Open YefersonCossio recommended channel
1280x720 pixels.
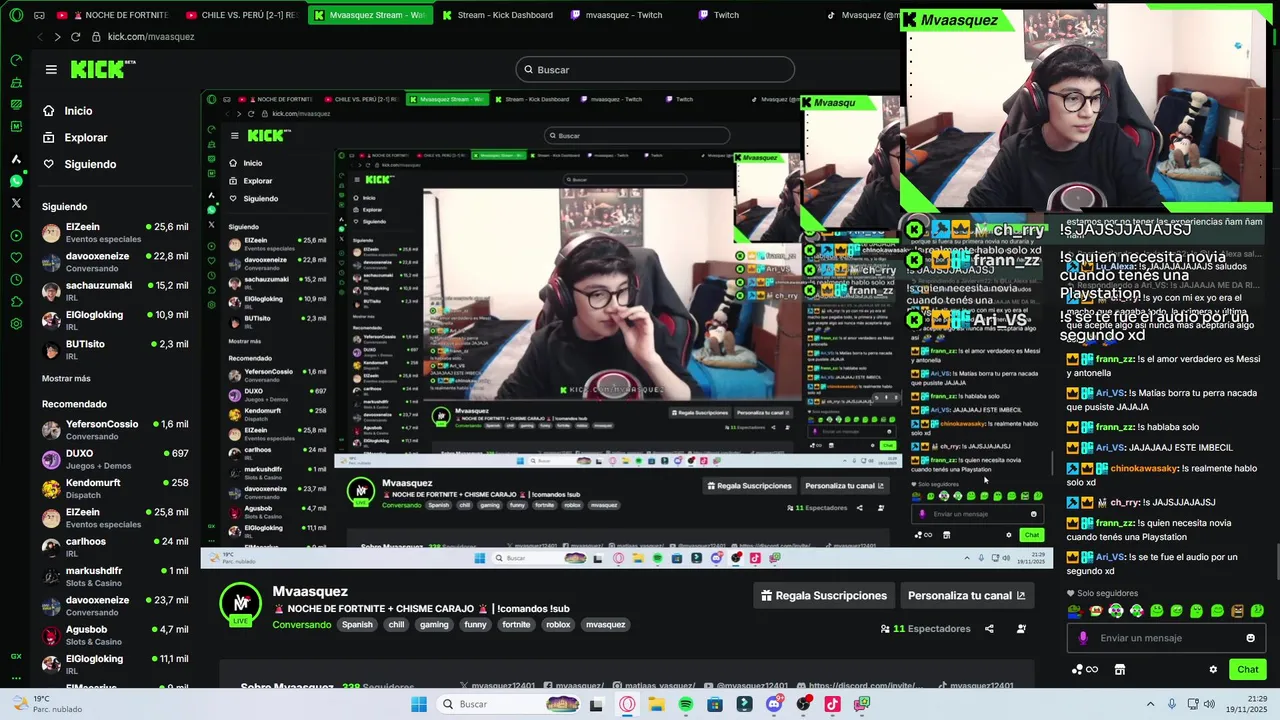pos(115,430)
